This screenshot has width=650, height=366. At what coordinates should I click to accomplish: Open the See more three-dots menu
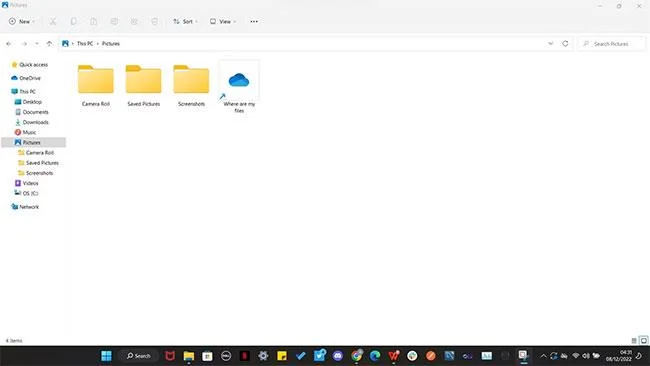[x=254, y=22]
